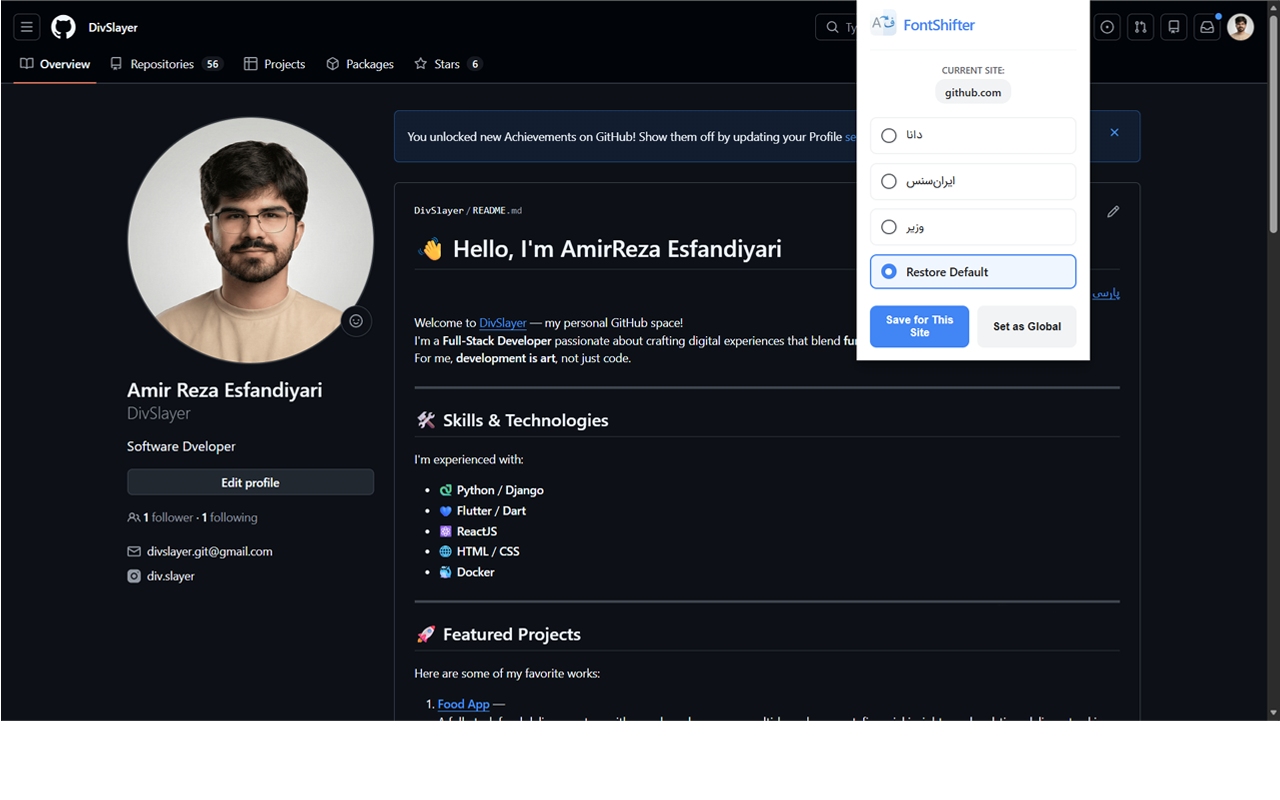Click the Instagram icon beside div.slayer

click(134, 576)
